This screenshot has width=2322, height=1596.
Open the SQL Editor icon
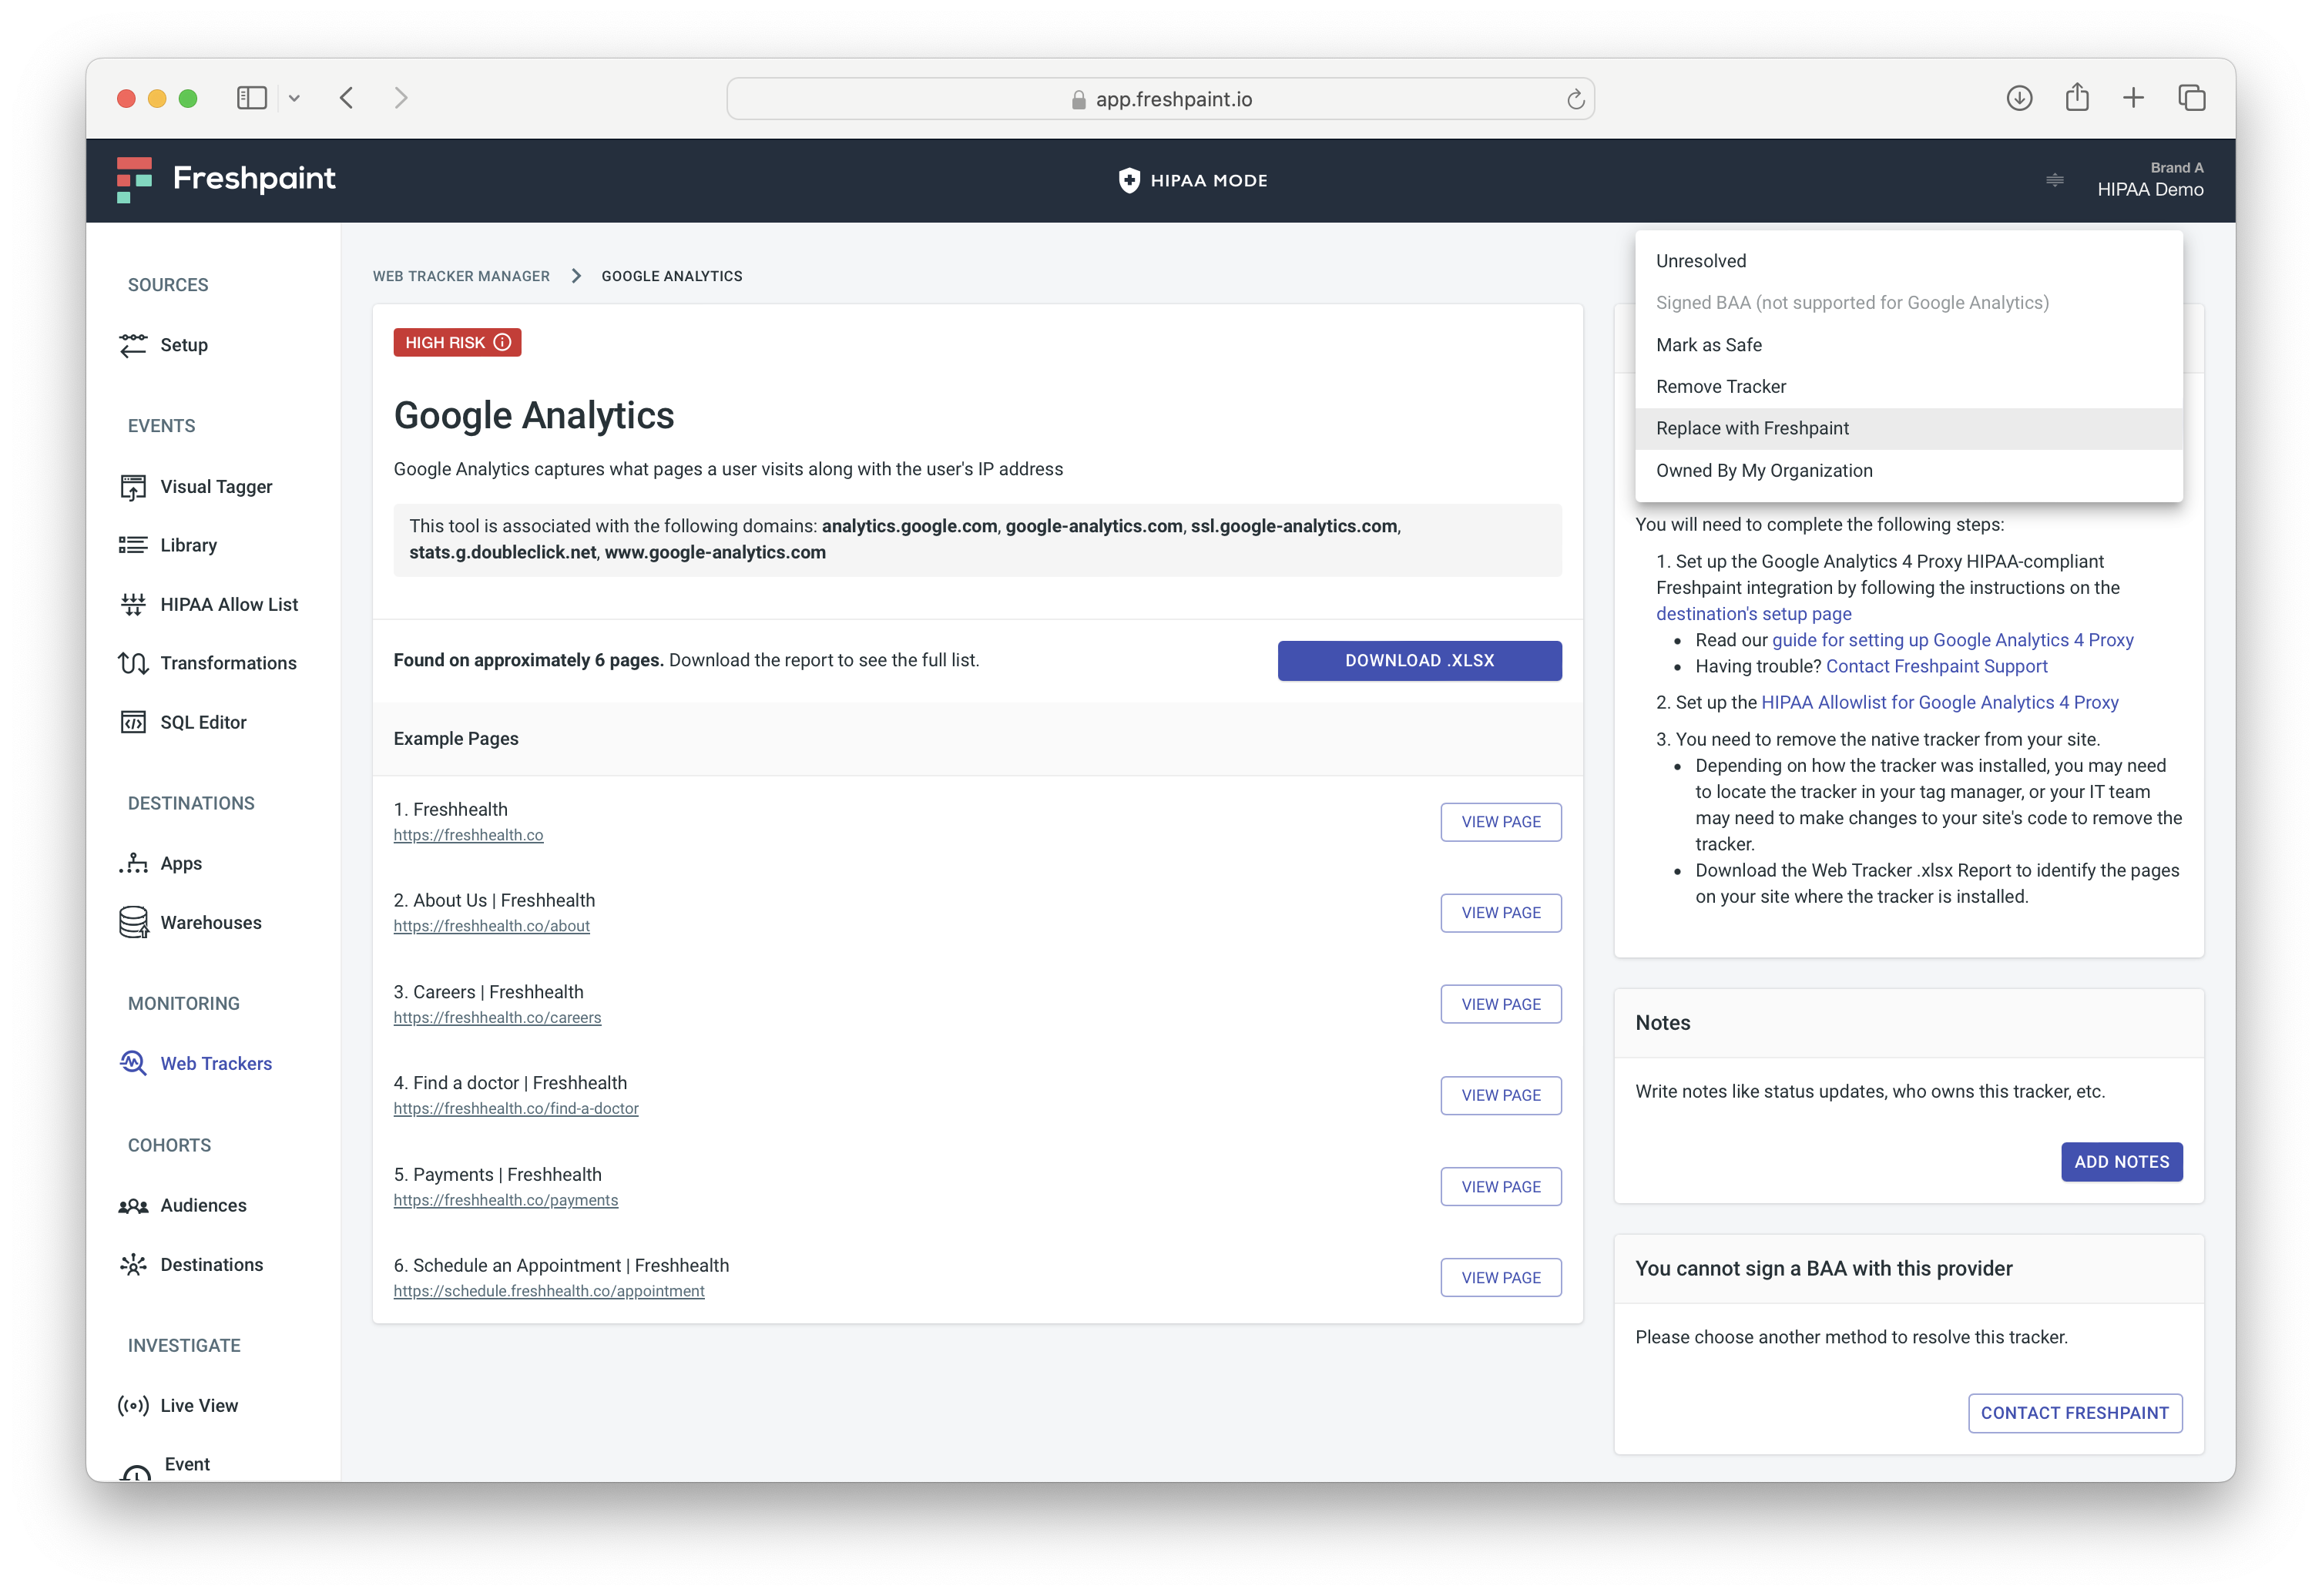point(133,722)
